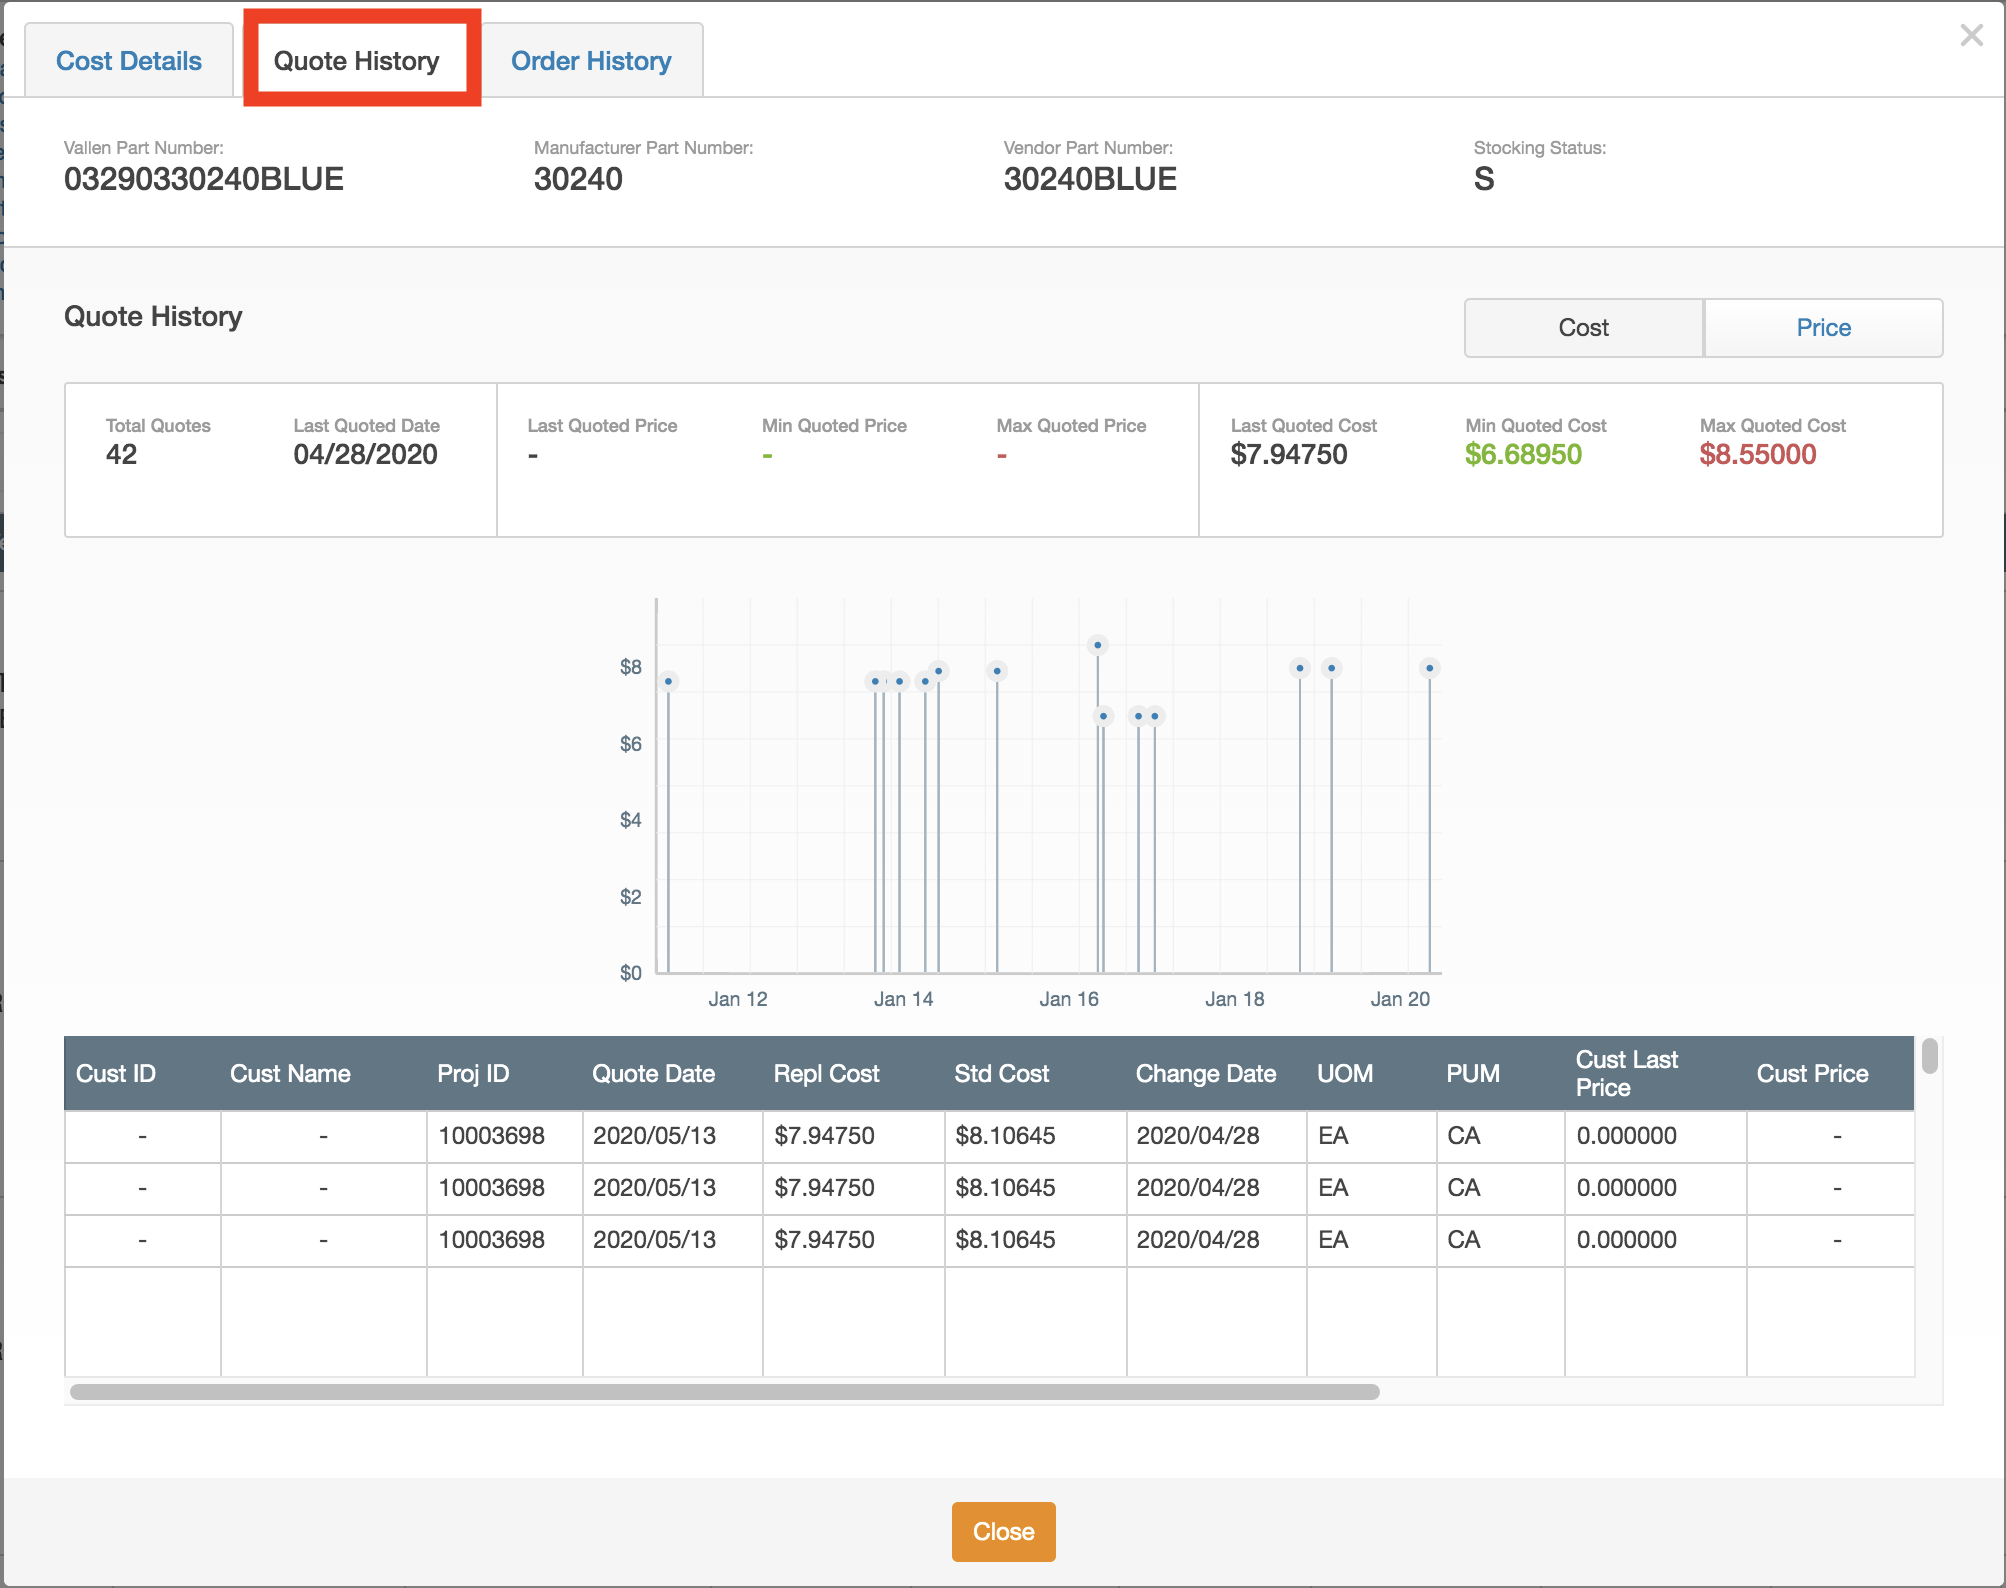Click the Std Cost column header
Screen dimensions: 2006x1588
click(1001, 1074)
